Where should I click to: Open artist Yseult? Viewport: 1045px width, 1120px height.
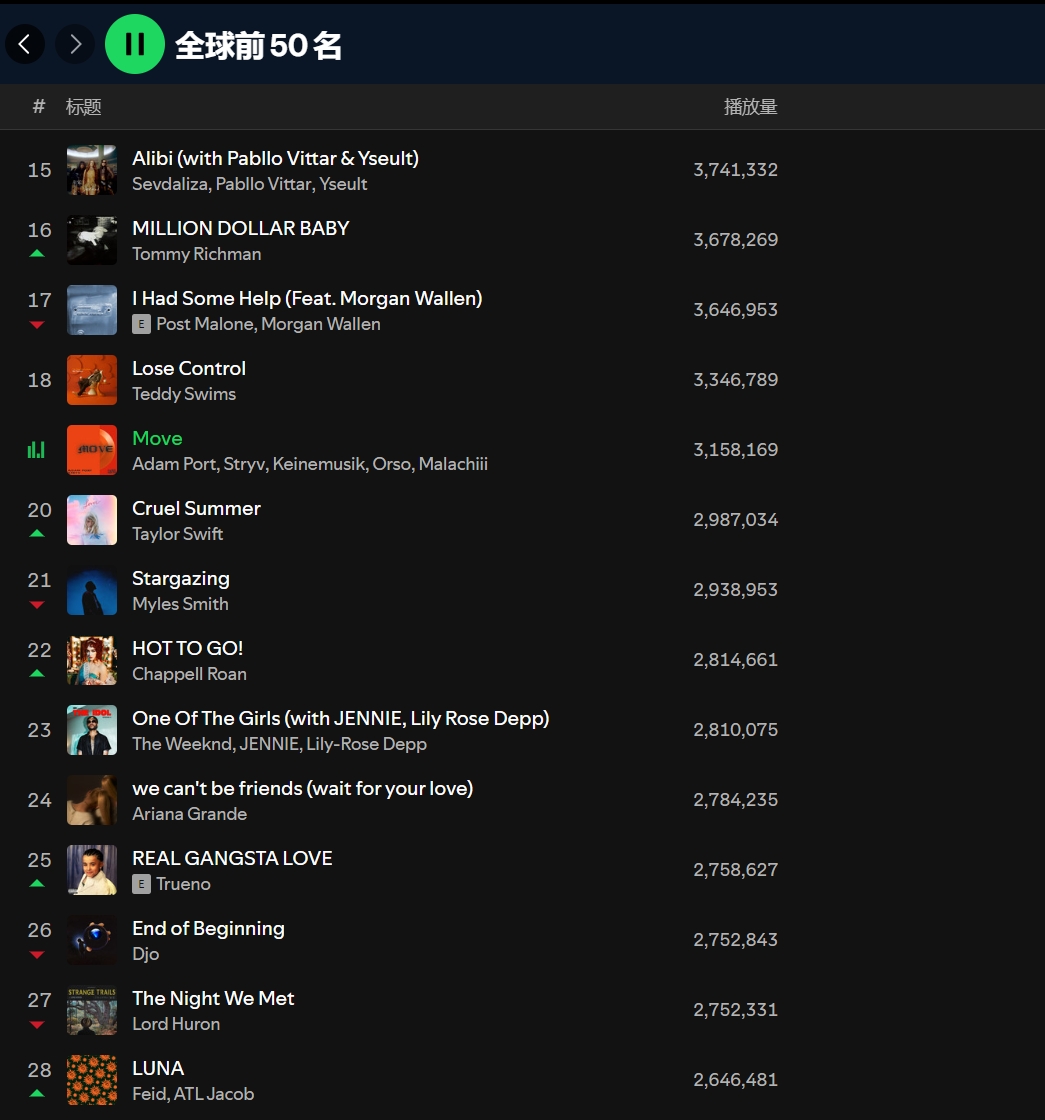pyautogui.click(x=343, y=184)
